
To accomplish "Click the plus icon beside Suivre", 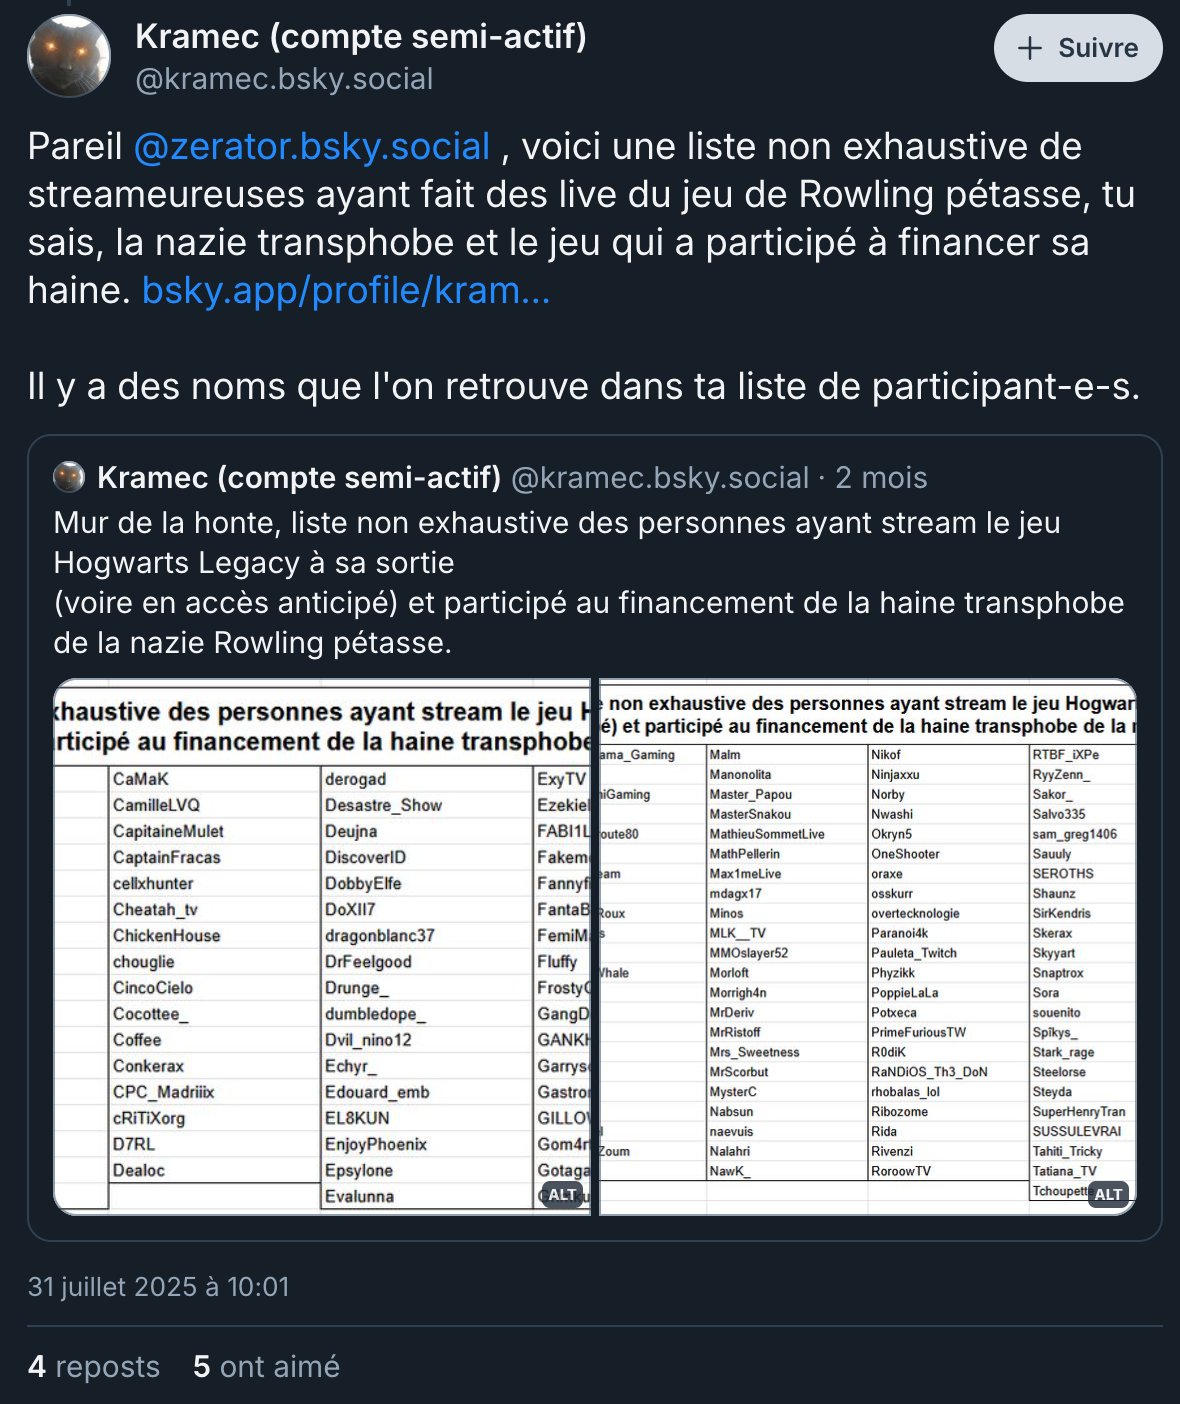I will click(x=1029, y=48).
